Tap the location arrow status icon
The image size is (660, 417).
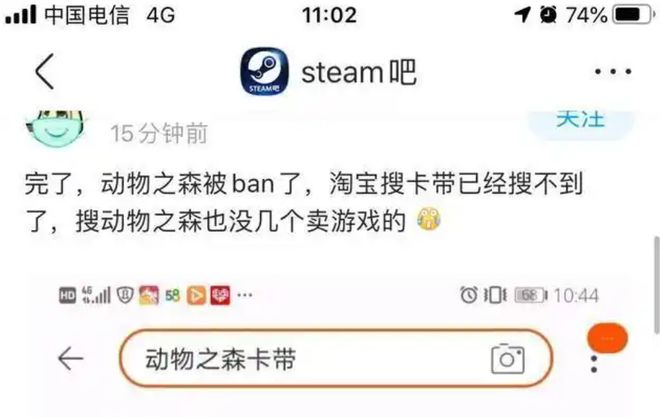pyautogui.click(x=522, y=15)
